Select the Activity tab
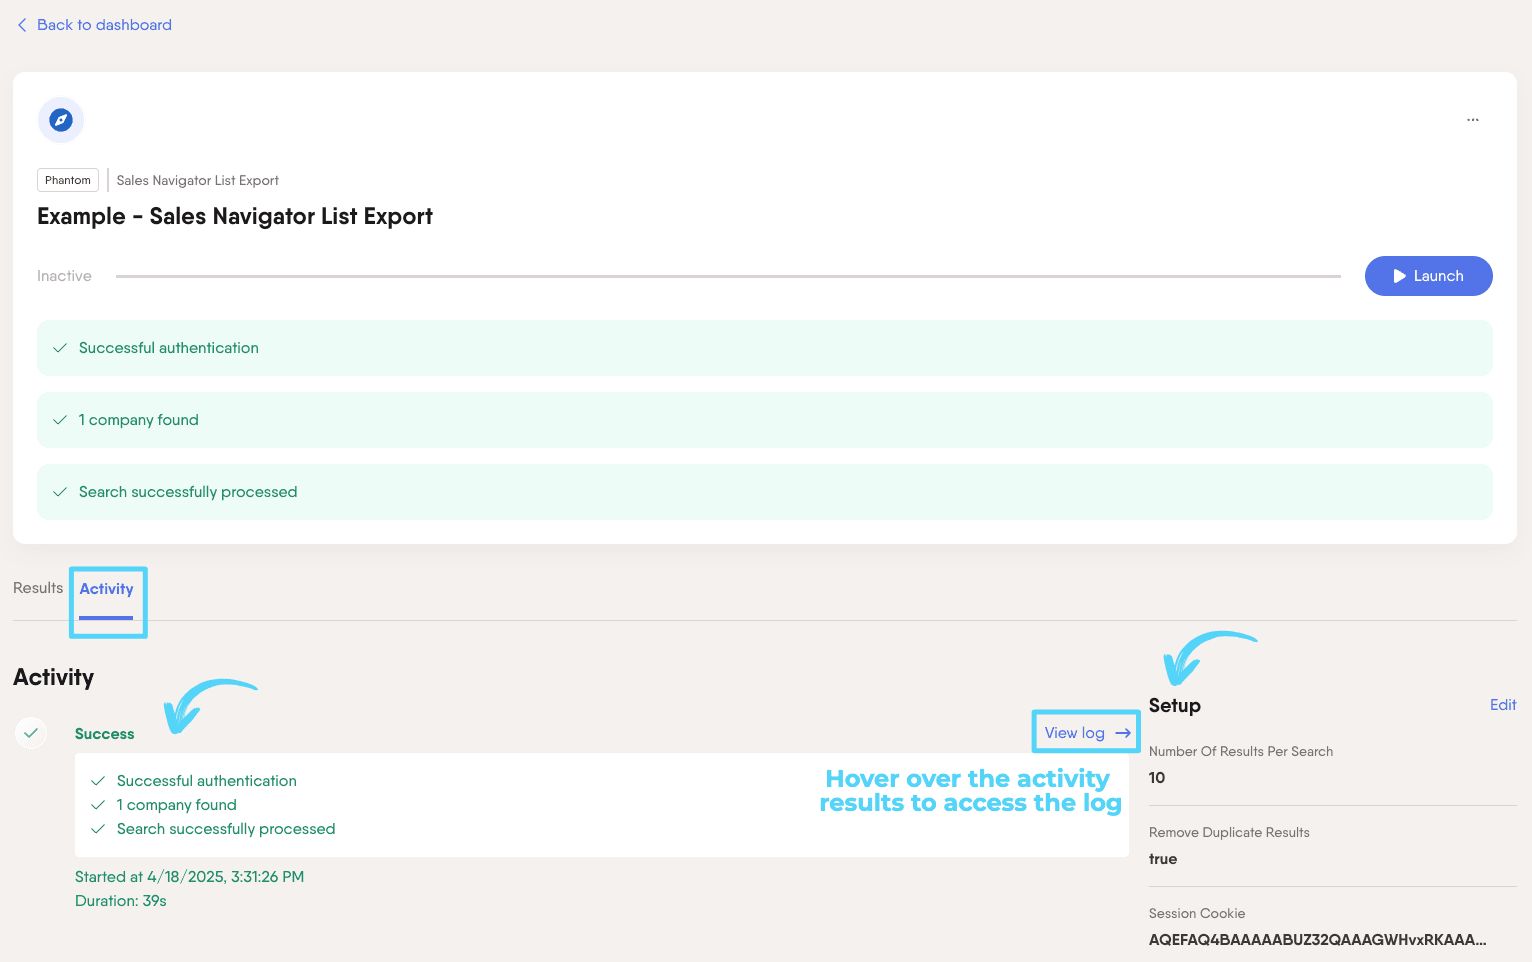 [x=106, y=589]
